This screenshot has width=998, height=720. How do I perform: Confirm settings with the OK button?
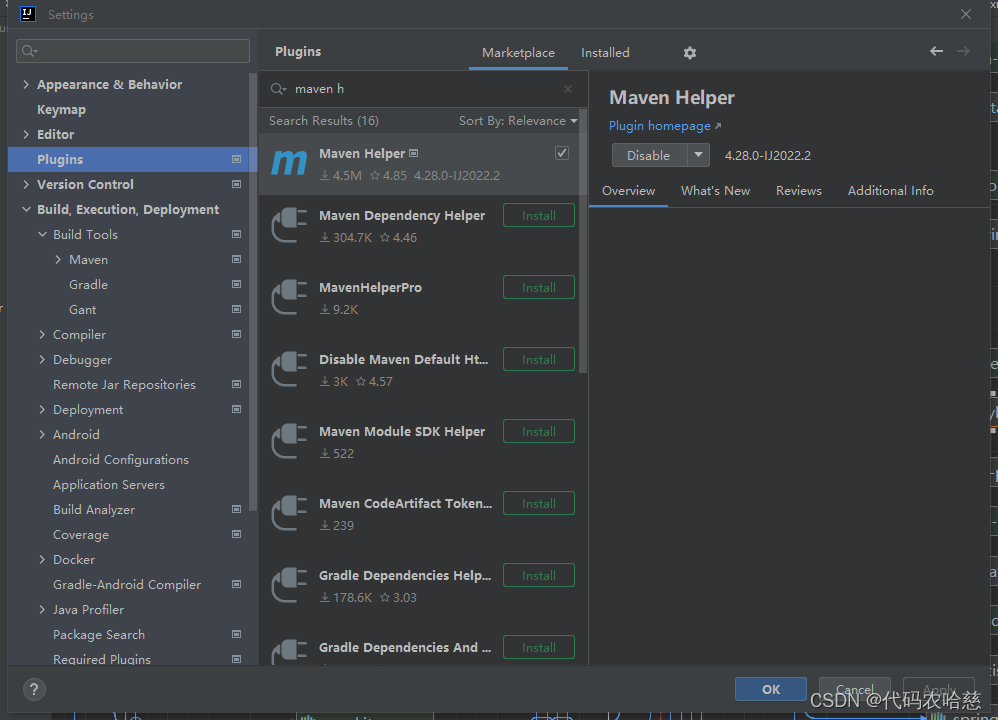click(771, 689)
